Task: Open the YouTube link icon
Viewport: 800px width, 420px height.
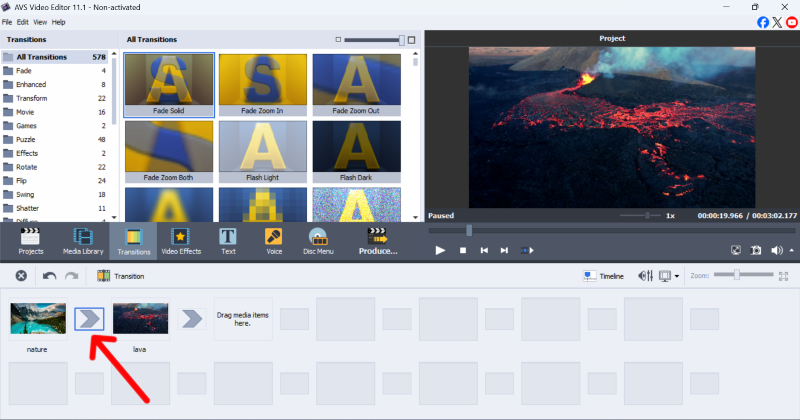Action: pyautogui.click(x=792, y=22)
